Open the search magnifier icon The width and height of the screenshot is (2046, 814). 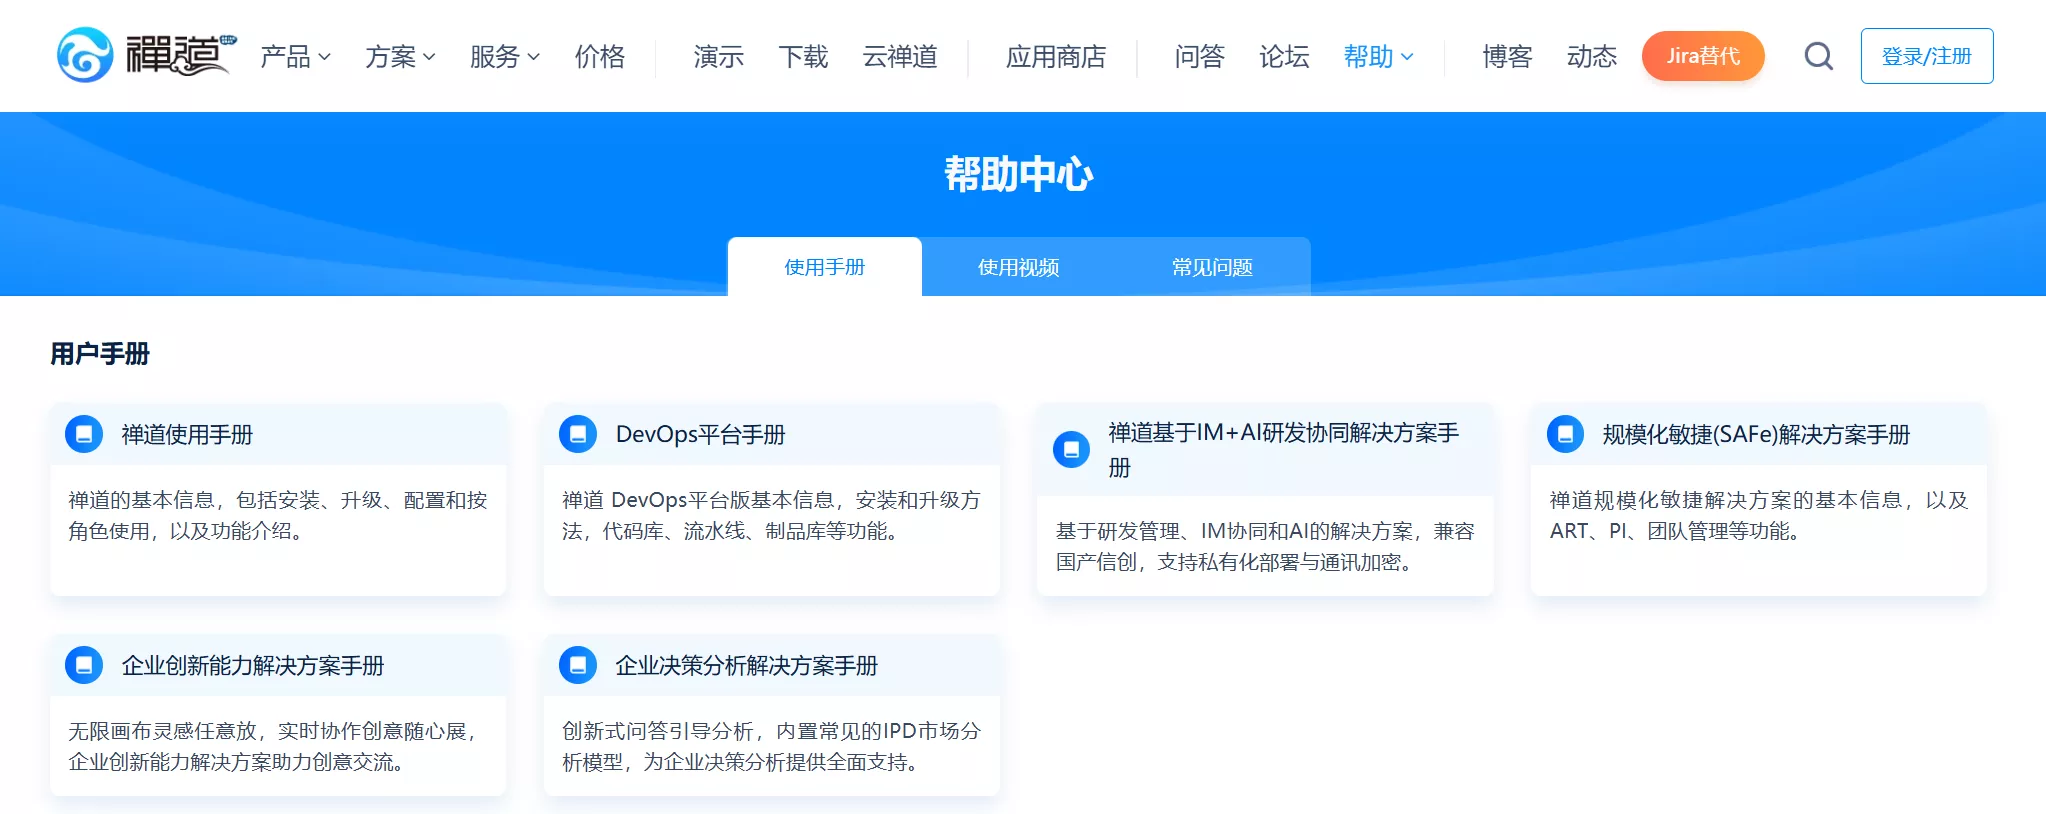coord(1818,56)
